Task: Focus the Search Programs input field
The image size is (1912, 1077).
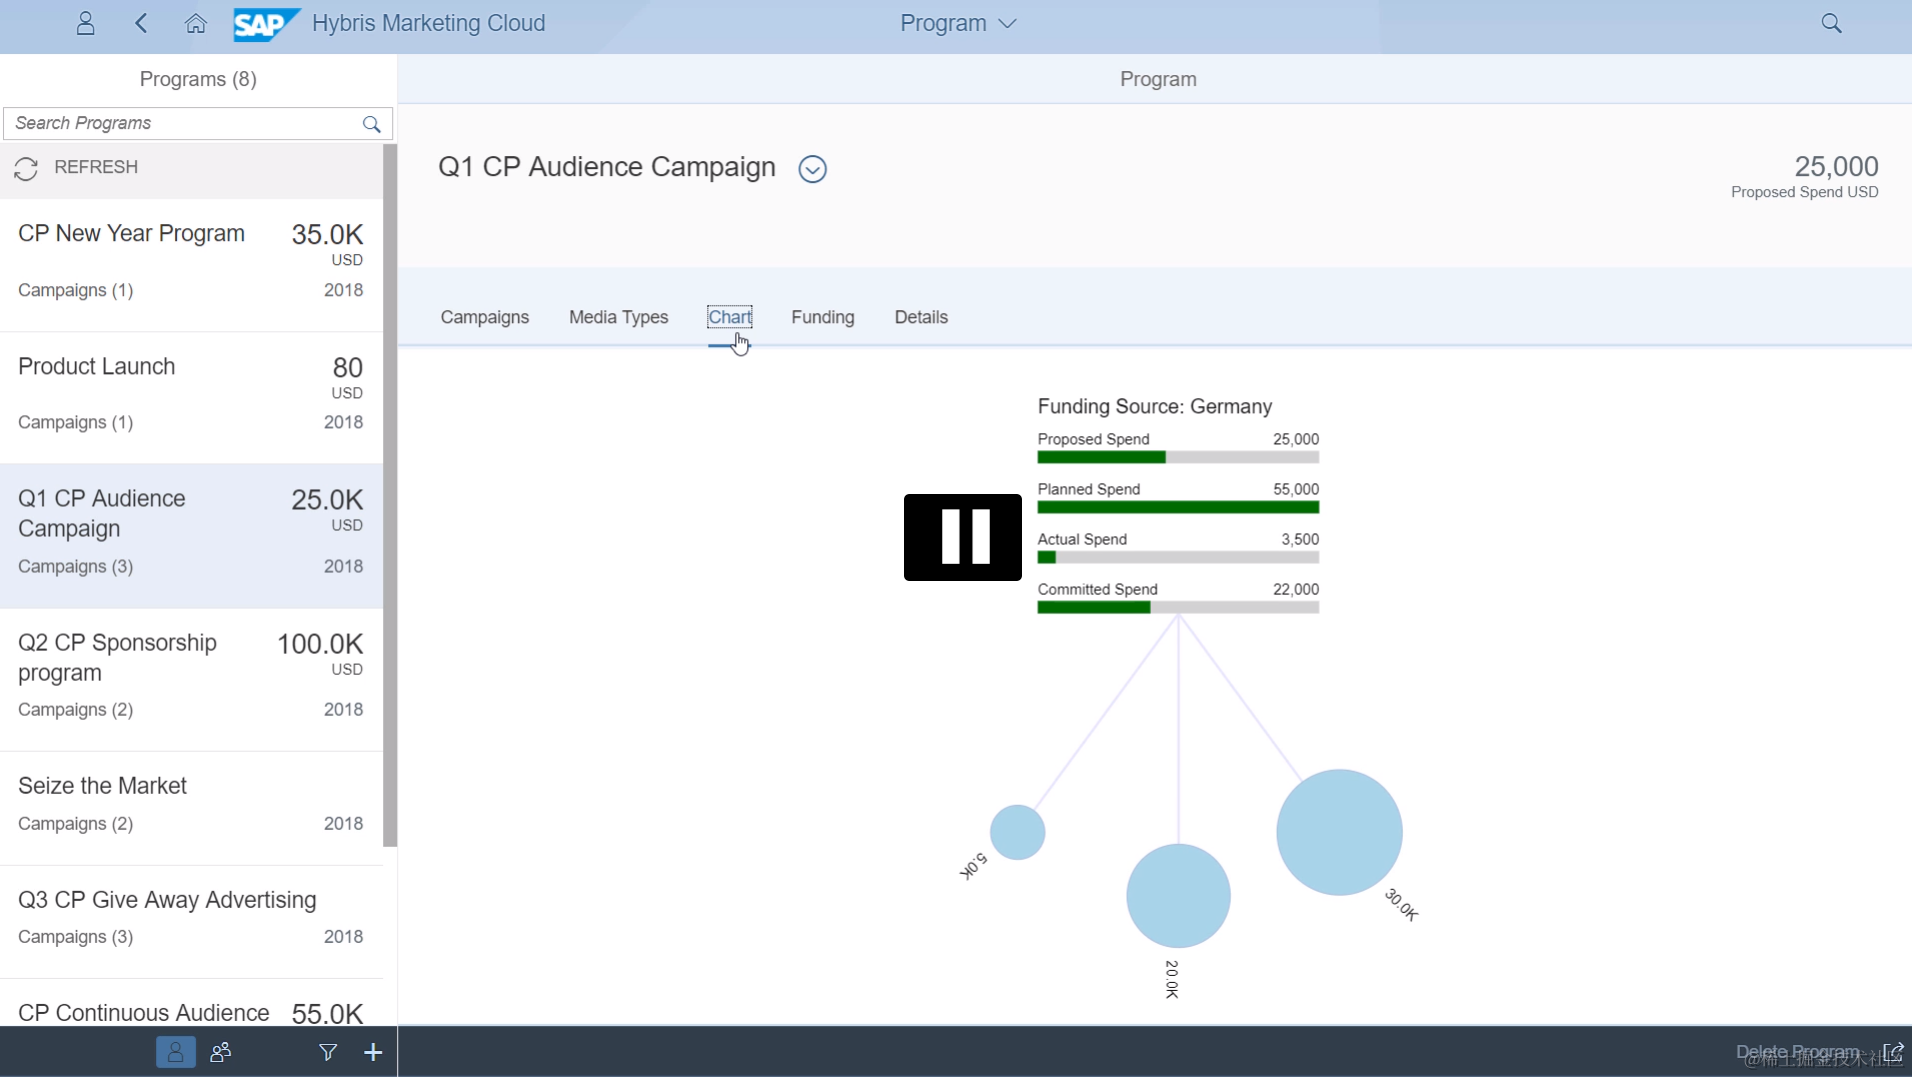Action: (x=198, y=123)
